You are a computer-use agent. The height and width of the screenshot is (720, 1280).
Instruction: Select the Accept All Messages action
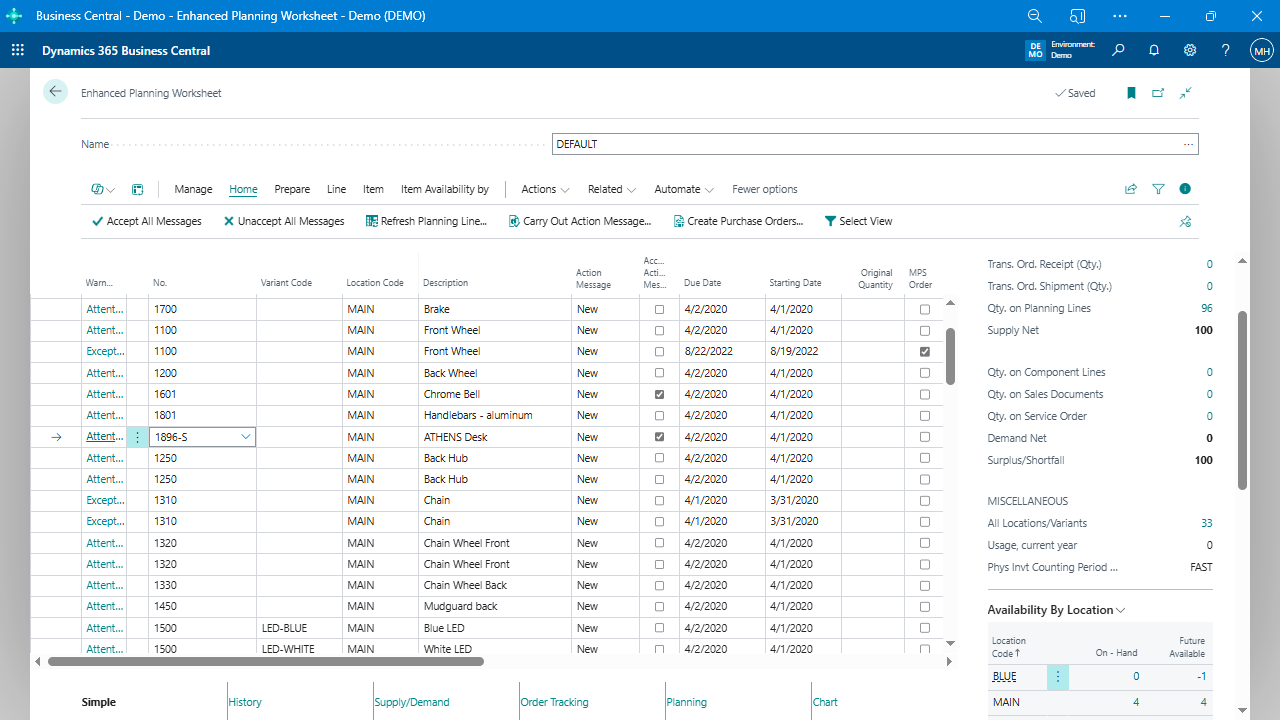(146, 221)
